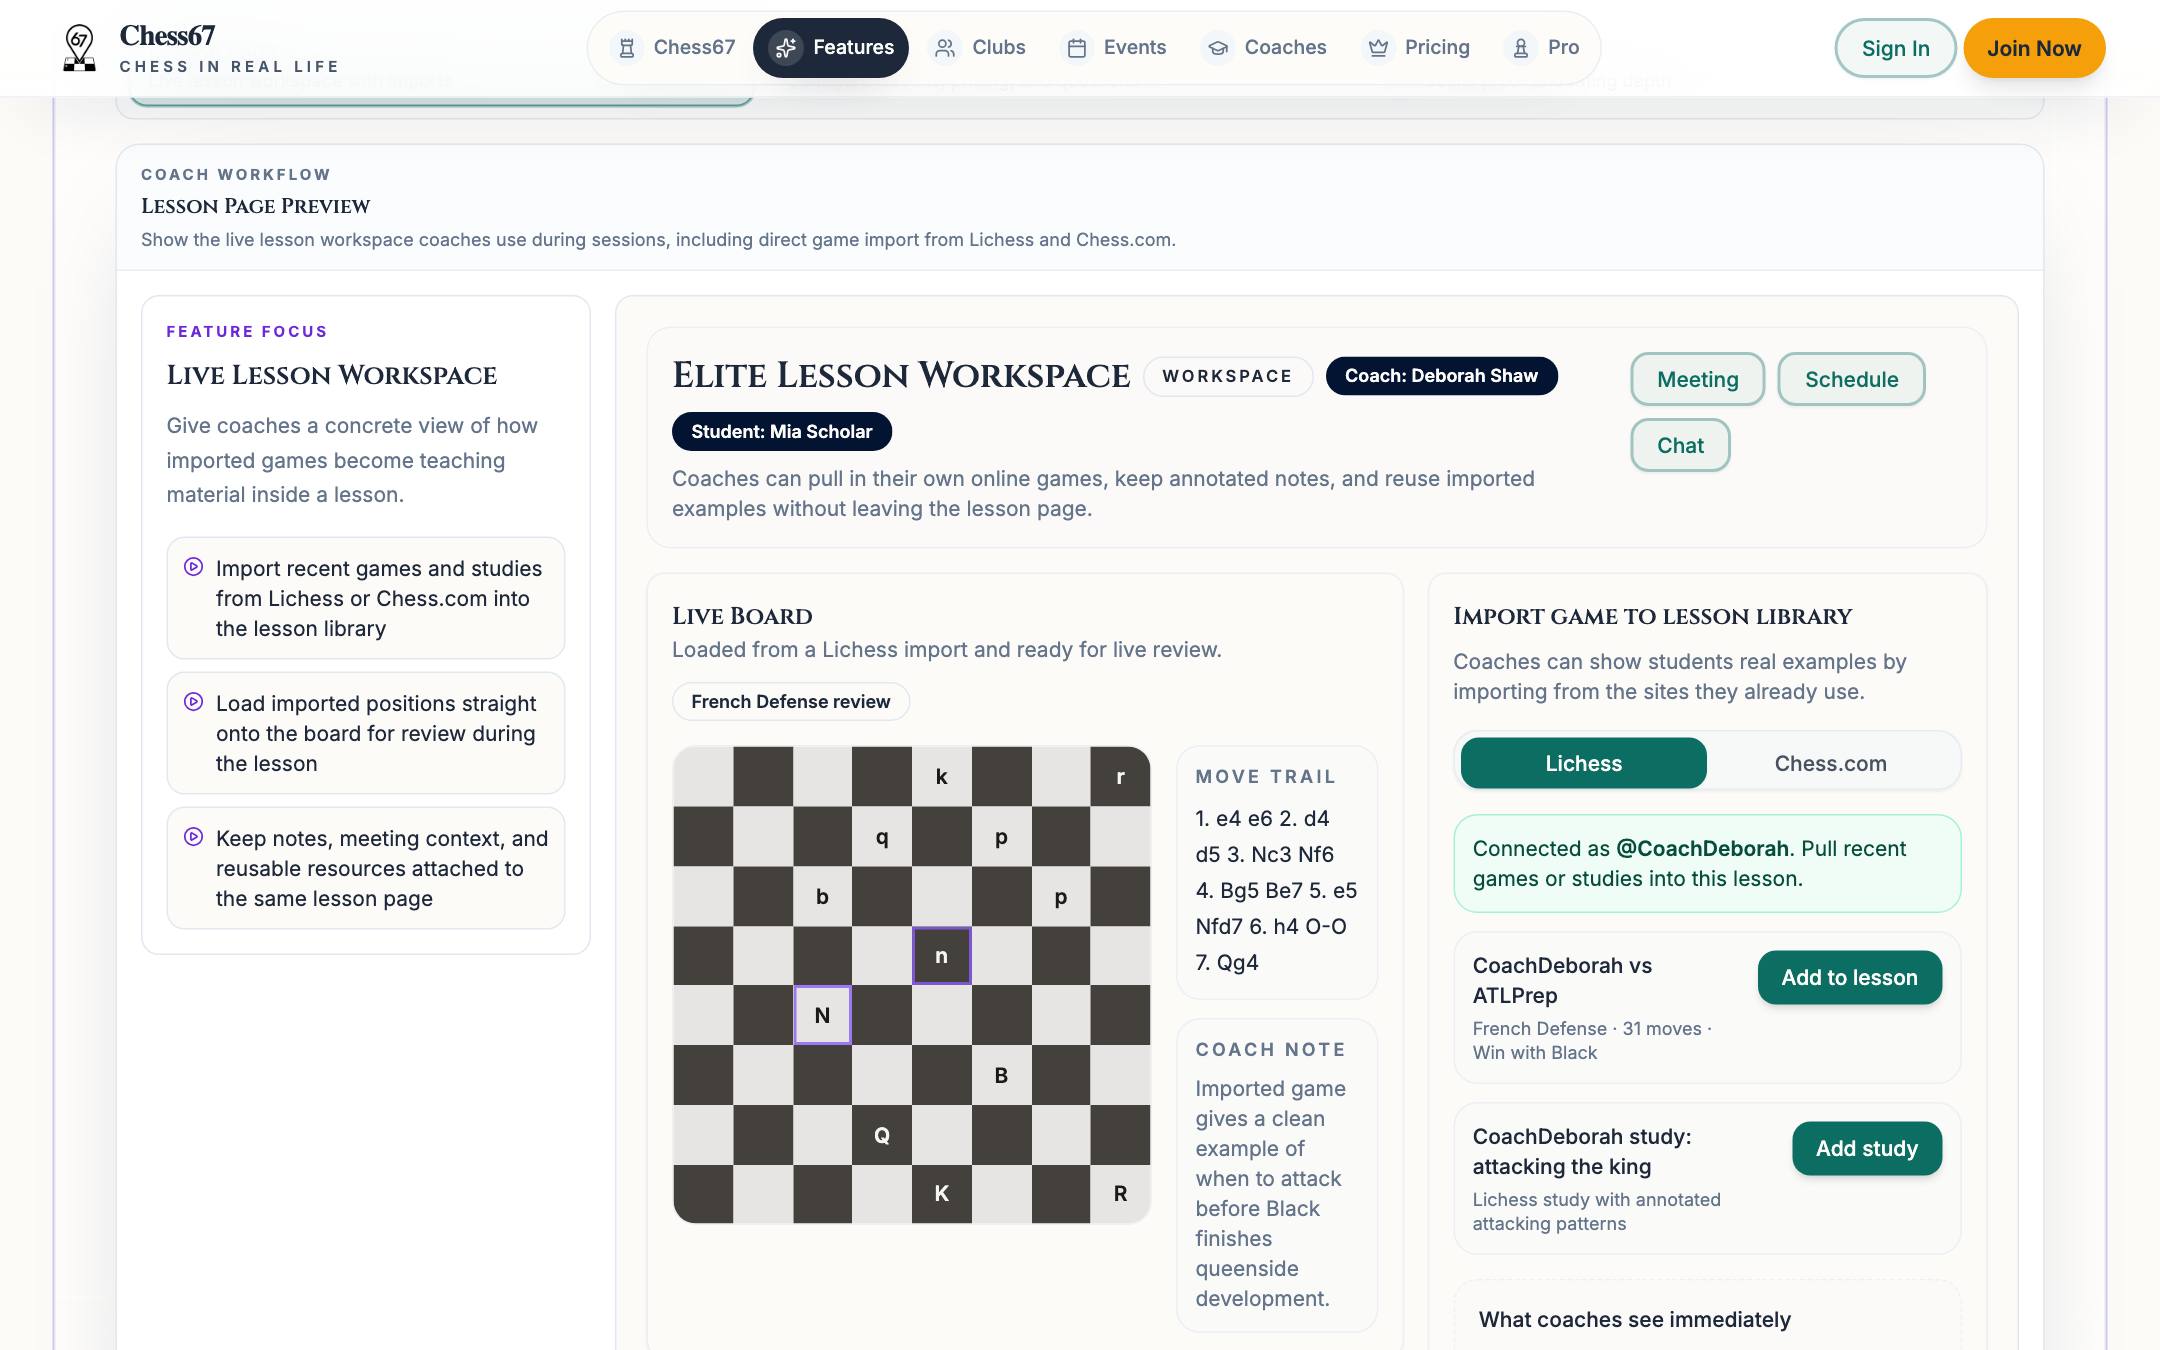Click Add to lesson for CoachDeborah vs ATLPrep
The image size is (2160, 1350).
click(1849, 977)
